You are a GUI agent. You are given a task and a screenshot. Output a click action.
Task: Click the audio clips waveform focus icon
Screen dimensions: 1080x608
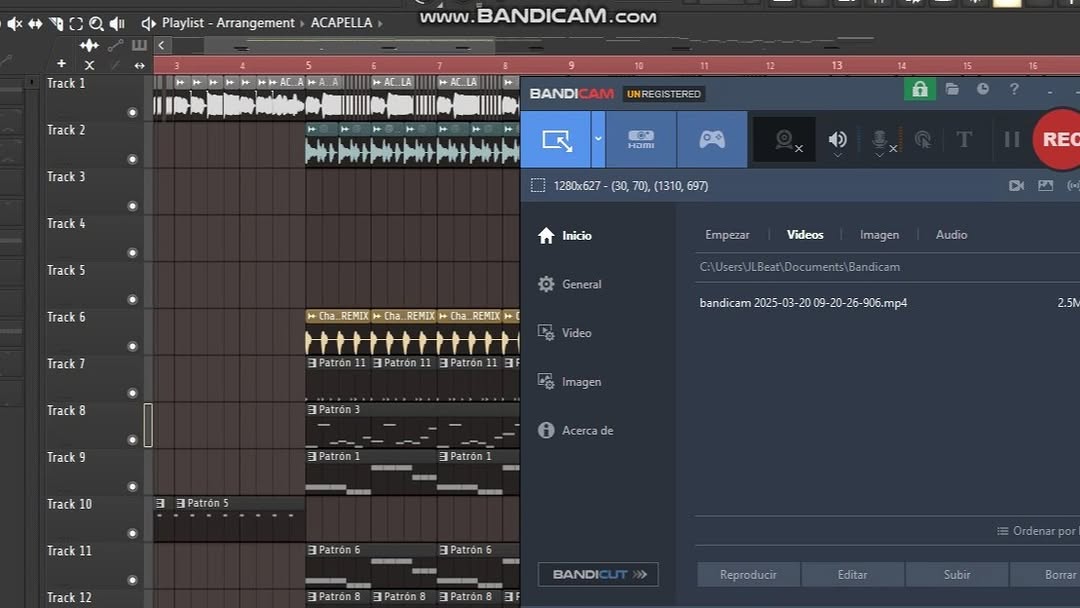click(x=89, y=45)
